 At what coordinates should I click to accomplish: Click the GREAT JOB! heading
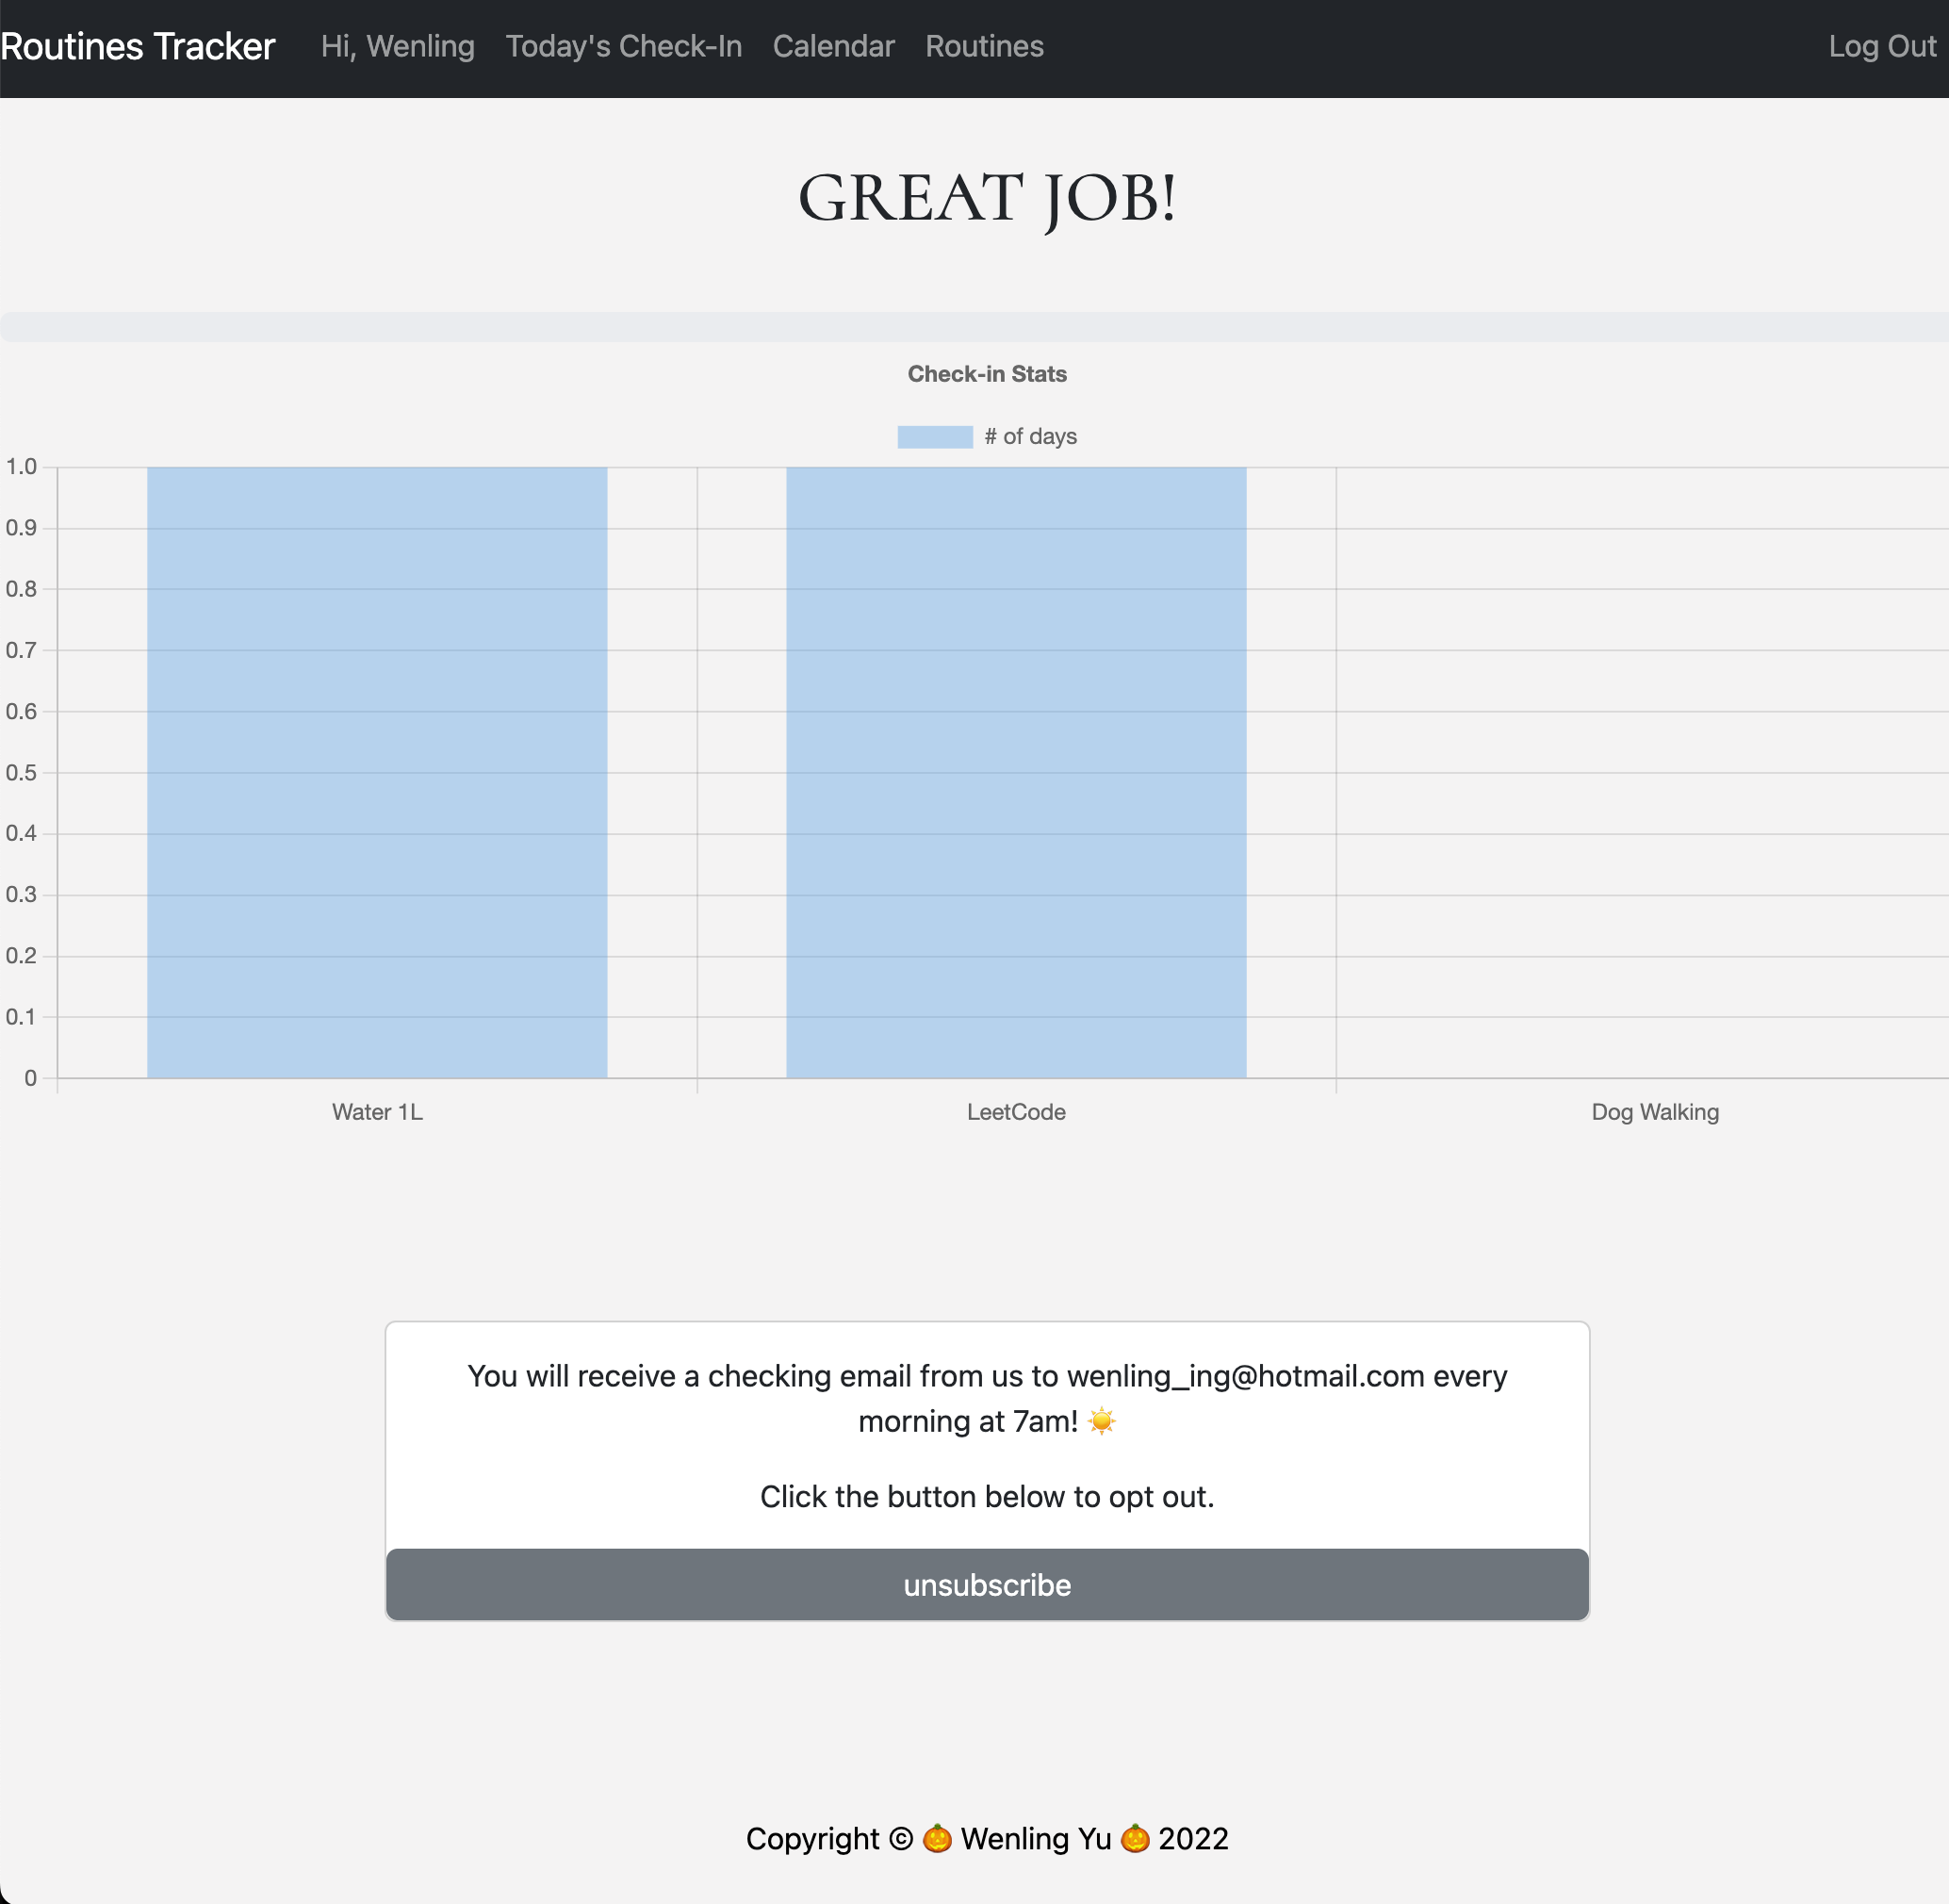coord(986,196)
